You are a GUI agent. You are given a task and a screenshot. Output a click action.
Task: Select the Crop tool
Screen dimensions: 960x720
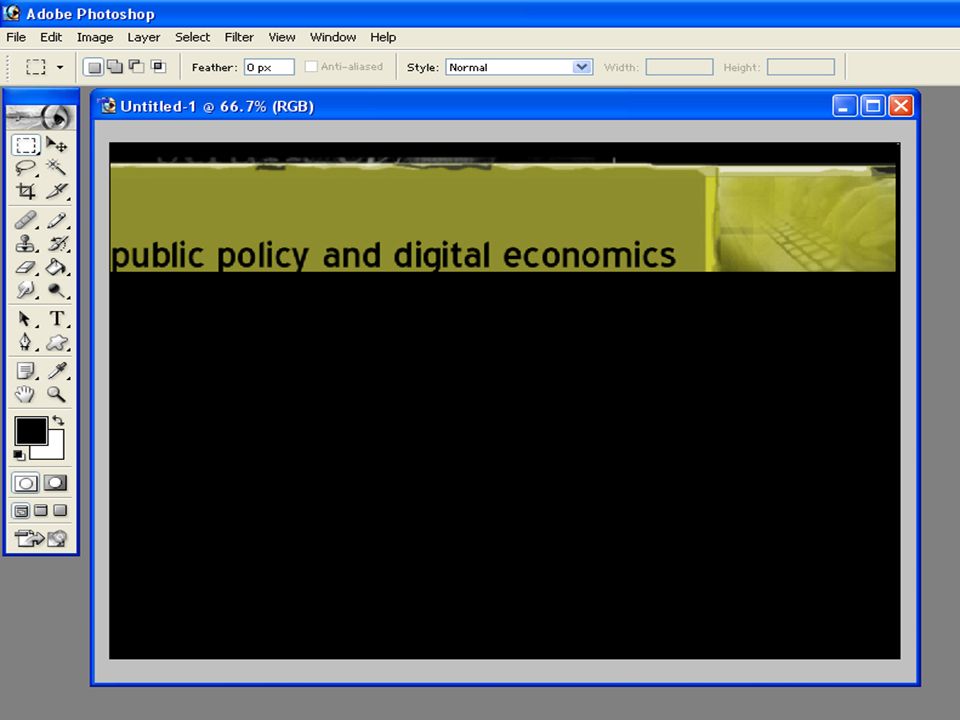(x=26, y=191)
